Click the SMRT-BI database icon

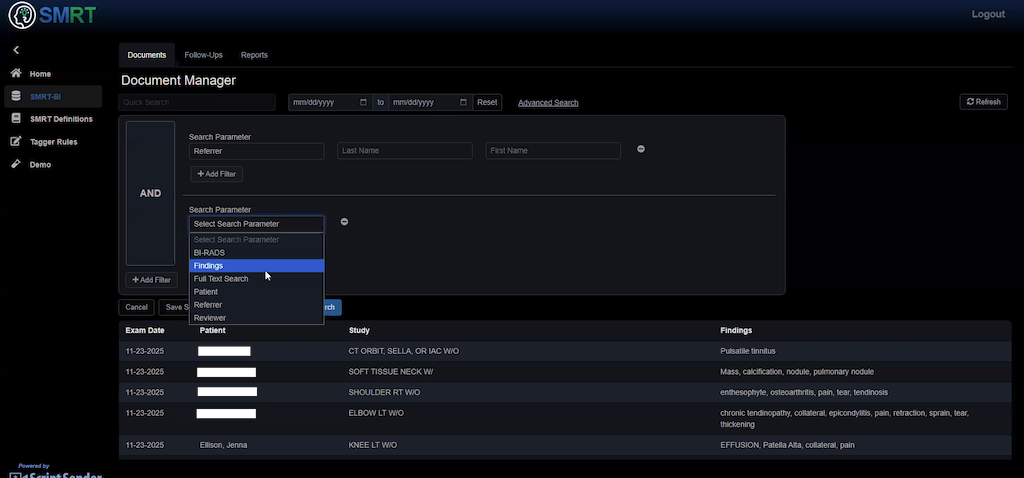(16, 96)
